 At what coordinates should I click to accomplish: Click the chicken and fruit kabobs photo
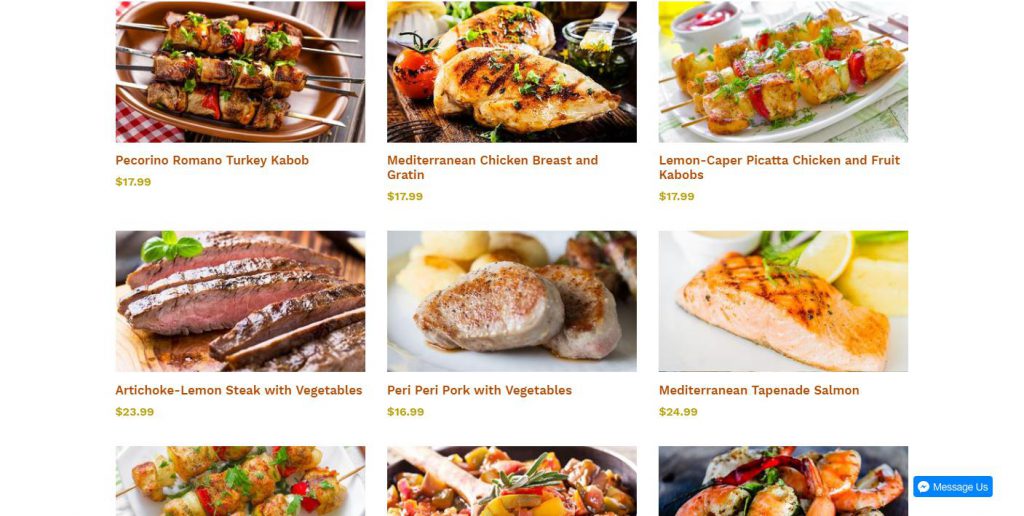coord(783,72)
